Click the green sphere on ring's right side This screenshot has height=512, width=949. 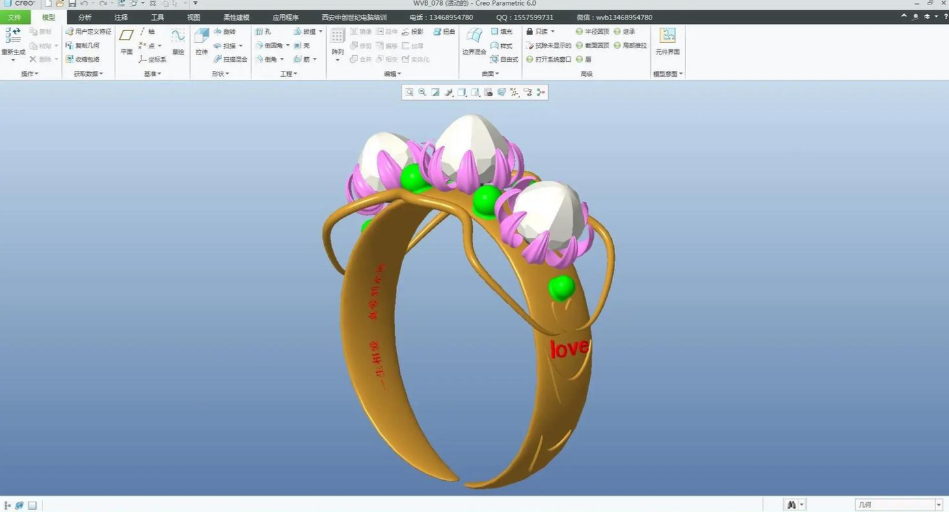point(561,287)
